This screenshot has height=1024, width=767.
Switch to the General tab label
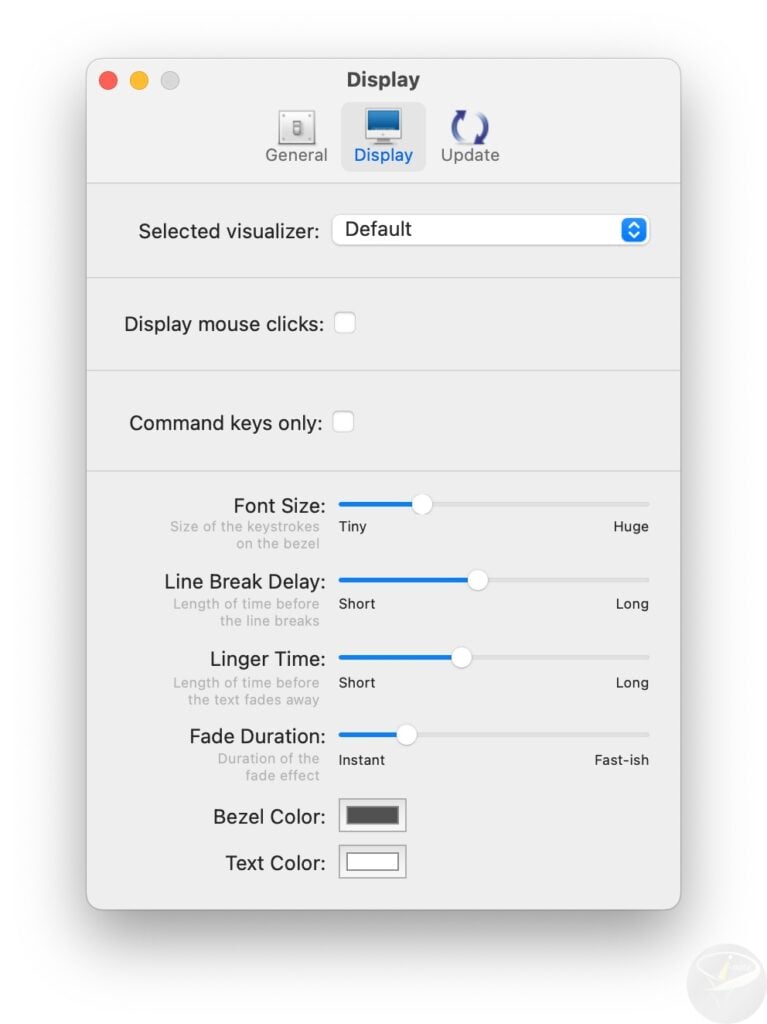(x=296, y=155)
